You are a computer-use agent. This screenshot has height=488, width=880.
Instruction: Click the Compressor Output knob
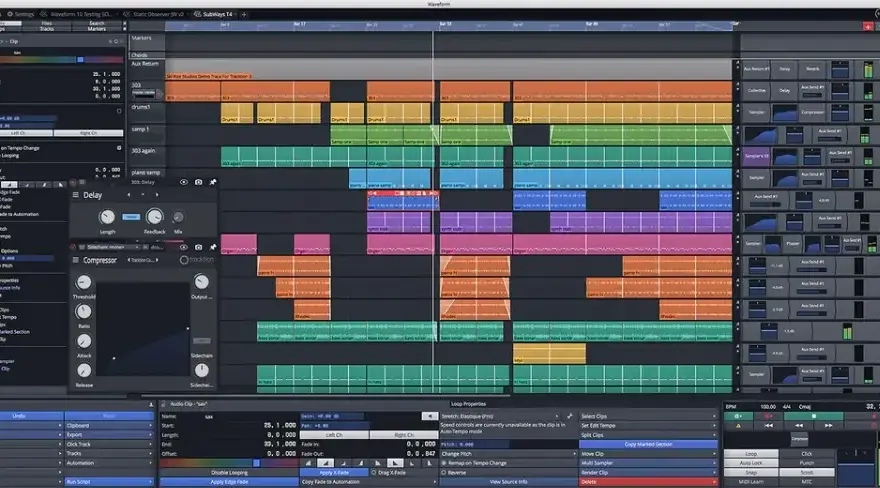click(x=201, y=282)
